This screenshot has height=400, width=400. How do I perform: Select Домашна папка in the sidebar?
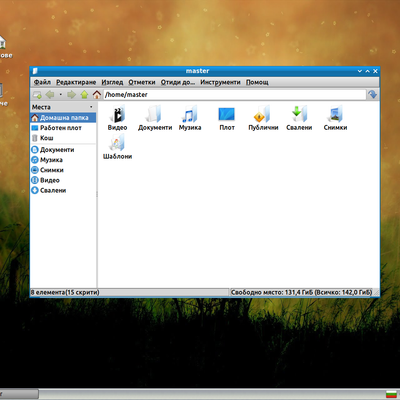(x=63, y=118)
